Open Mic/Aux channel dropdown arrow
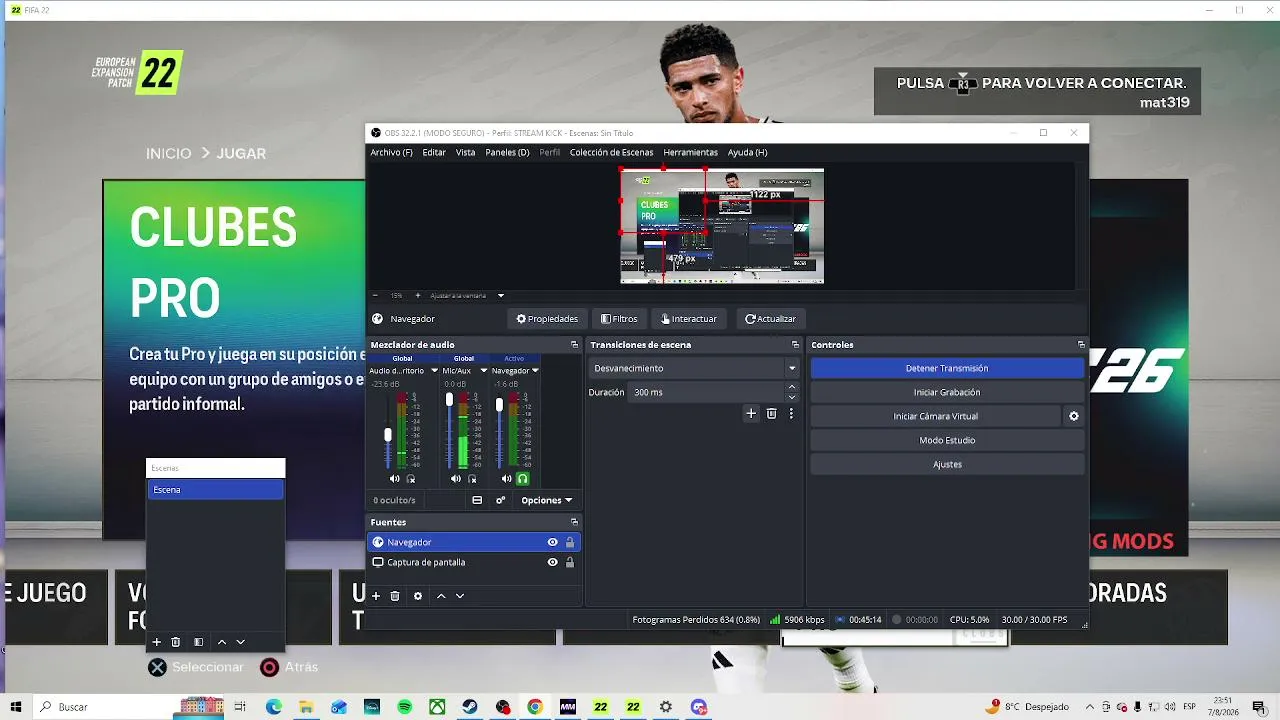The width and height of the screenshot is (1280, 720). click(x=484, y=371)
